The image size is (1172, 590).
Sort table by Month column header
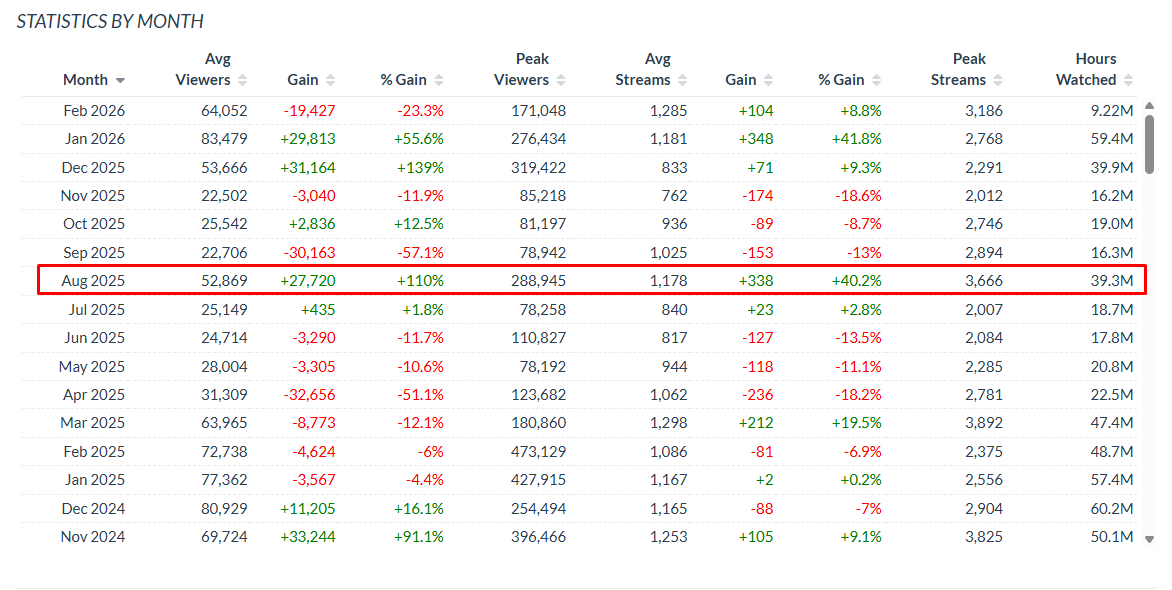(x=93, y=80)
